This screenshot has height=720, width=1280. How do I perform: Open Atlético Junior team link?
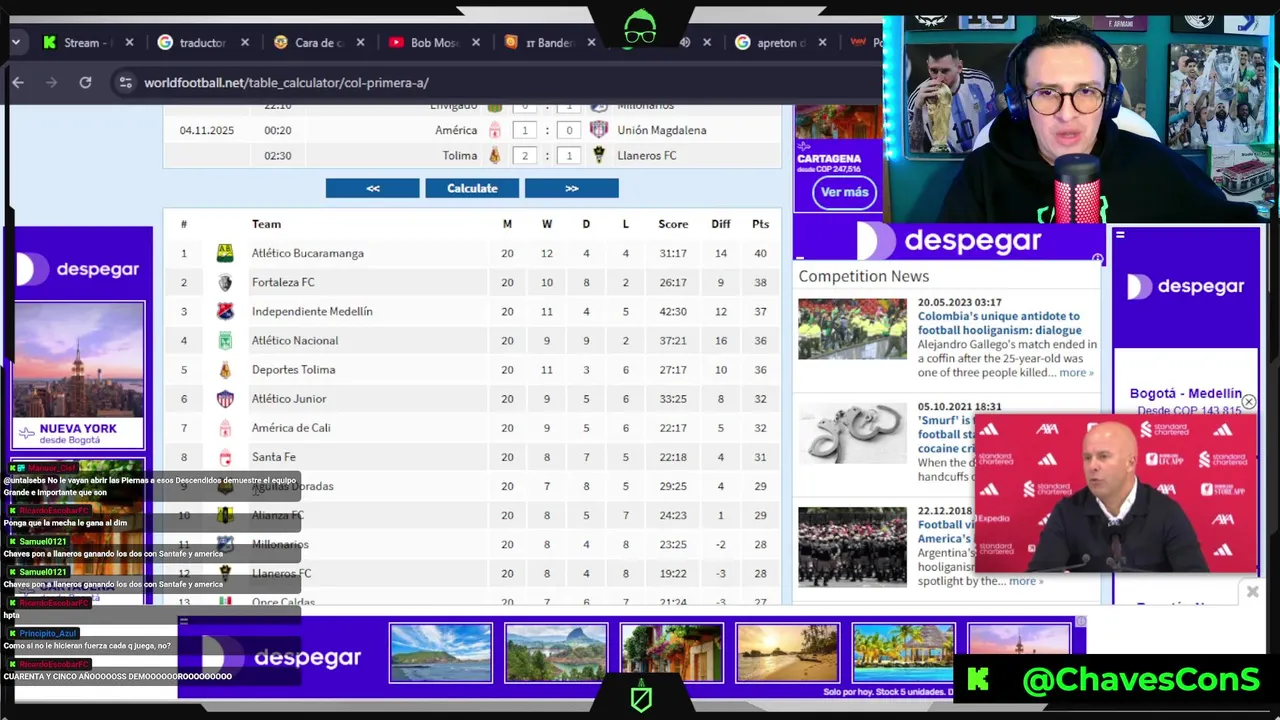click(x=289, y=398)
